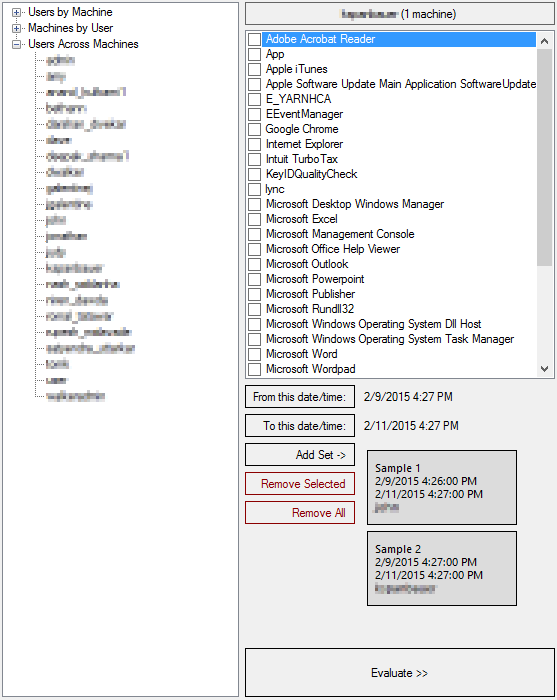Check the Apple iTunes checkbox
Screen dimensions: 557x700
pyautogui.click(x=254, y=69)
